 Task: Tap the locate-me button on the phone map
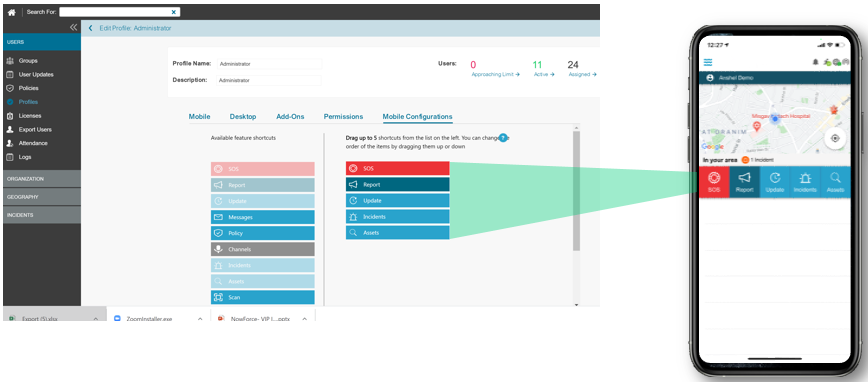pos(835,138)
